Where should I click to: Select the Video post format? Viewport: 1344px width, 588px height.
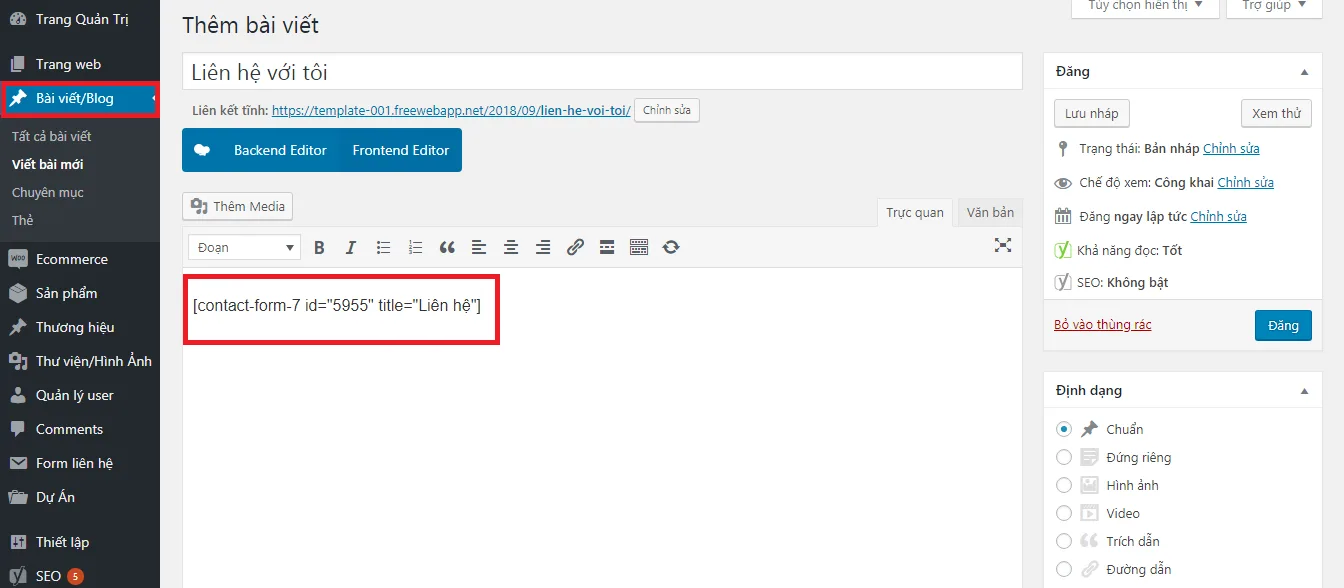(x=1064, y=513)
